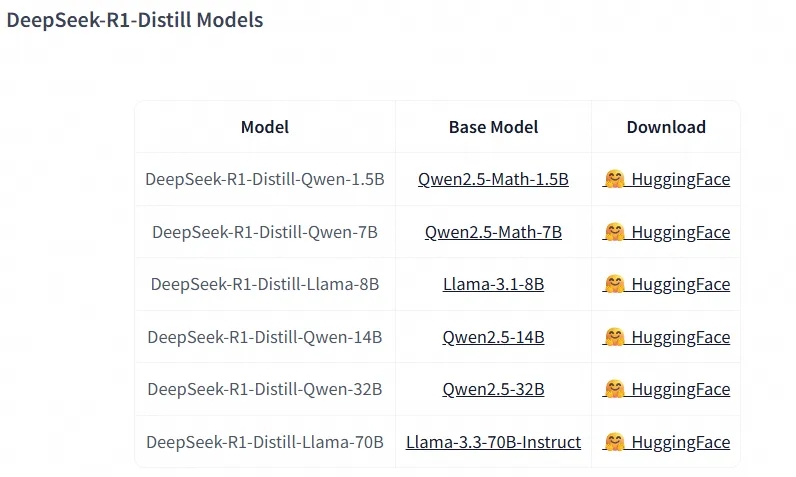Open the Llama-3.1-8B base model link
796x477 pixels.
tap(493, 284)
